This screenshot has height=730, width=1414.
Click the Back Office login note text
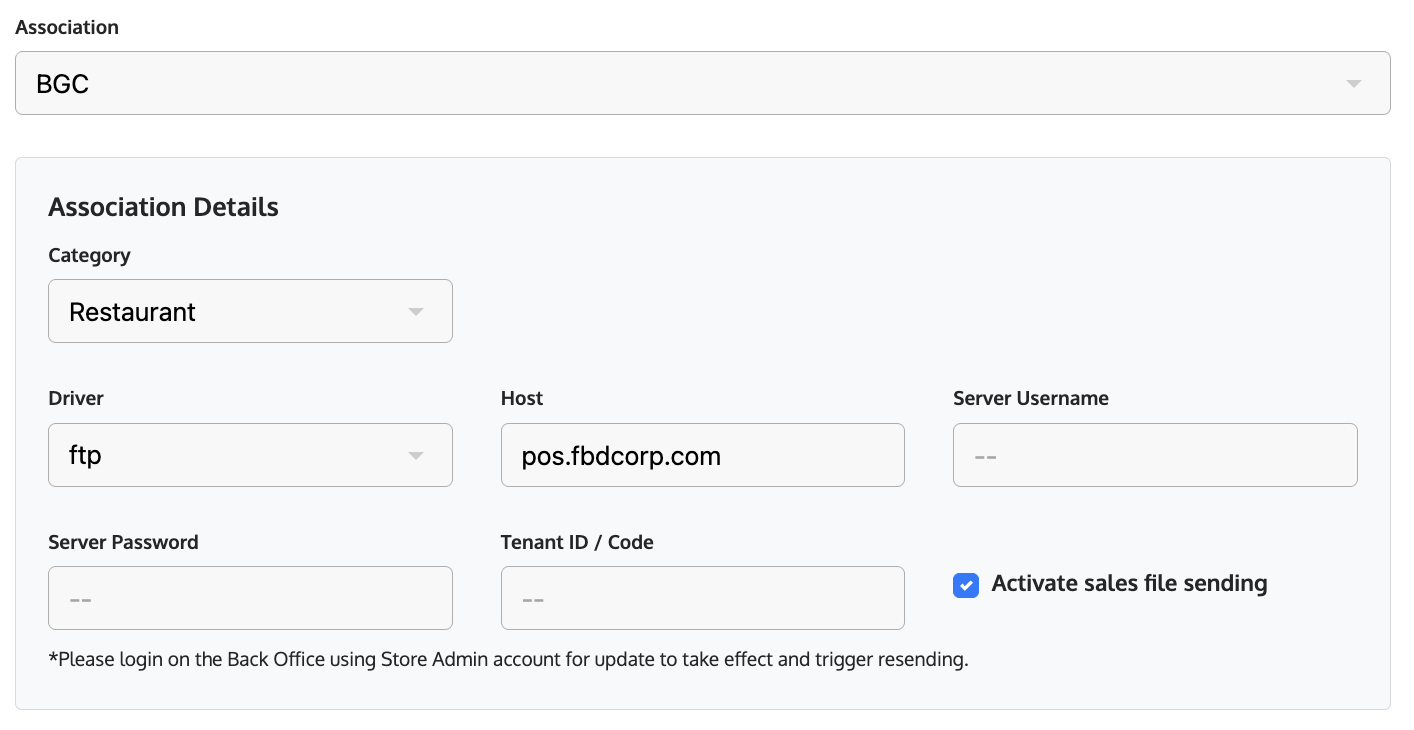point(508,659)
